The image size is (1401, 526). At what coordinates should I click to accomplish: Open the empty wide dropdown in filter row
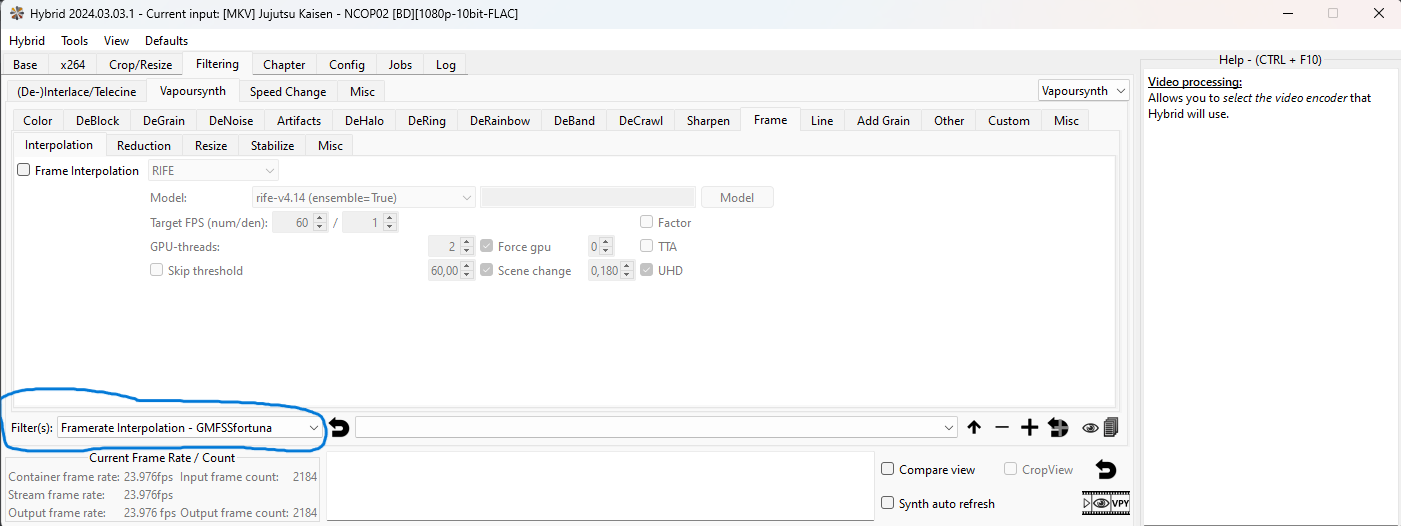[x=656, y=428]
